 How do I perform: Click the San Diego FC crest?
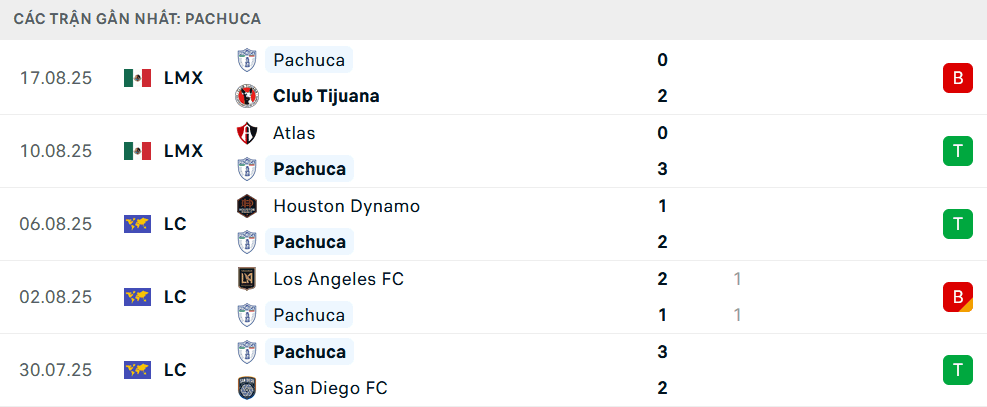[246, 388]
